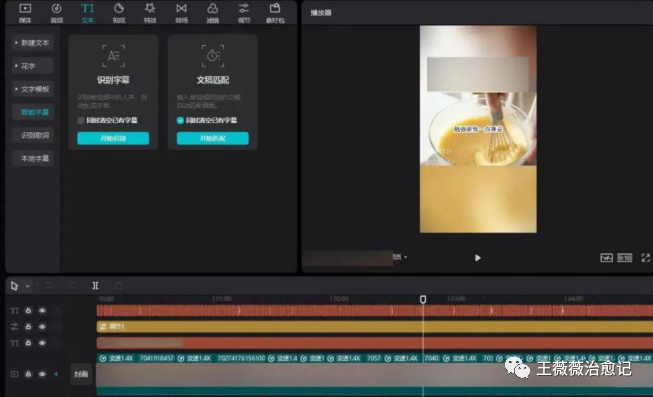The height and width of the screenshot is (397, 653).
Task: Enter fullscreen preview in the player
Action: point(646,258)
